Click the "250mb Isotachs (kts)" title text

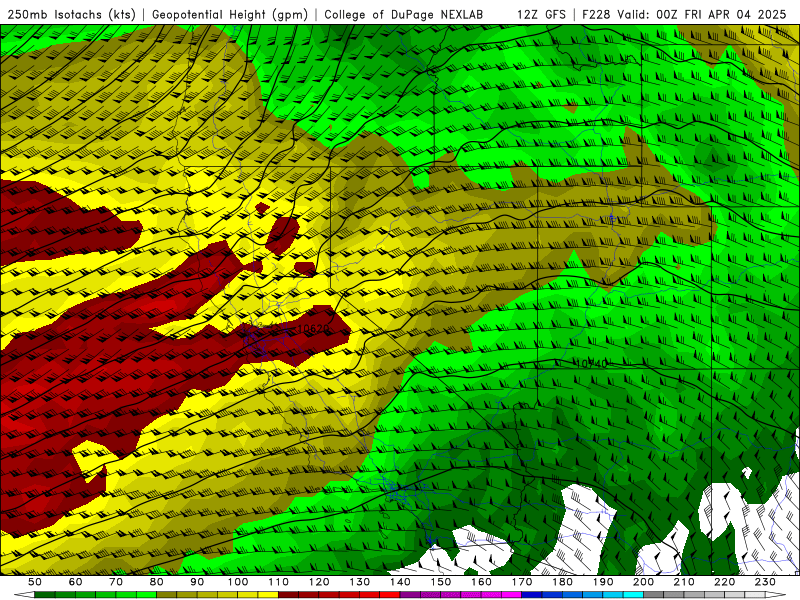[x=71, y=14]
